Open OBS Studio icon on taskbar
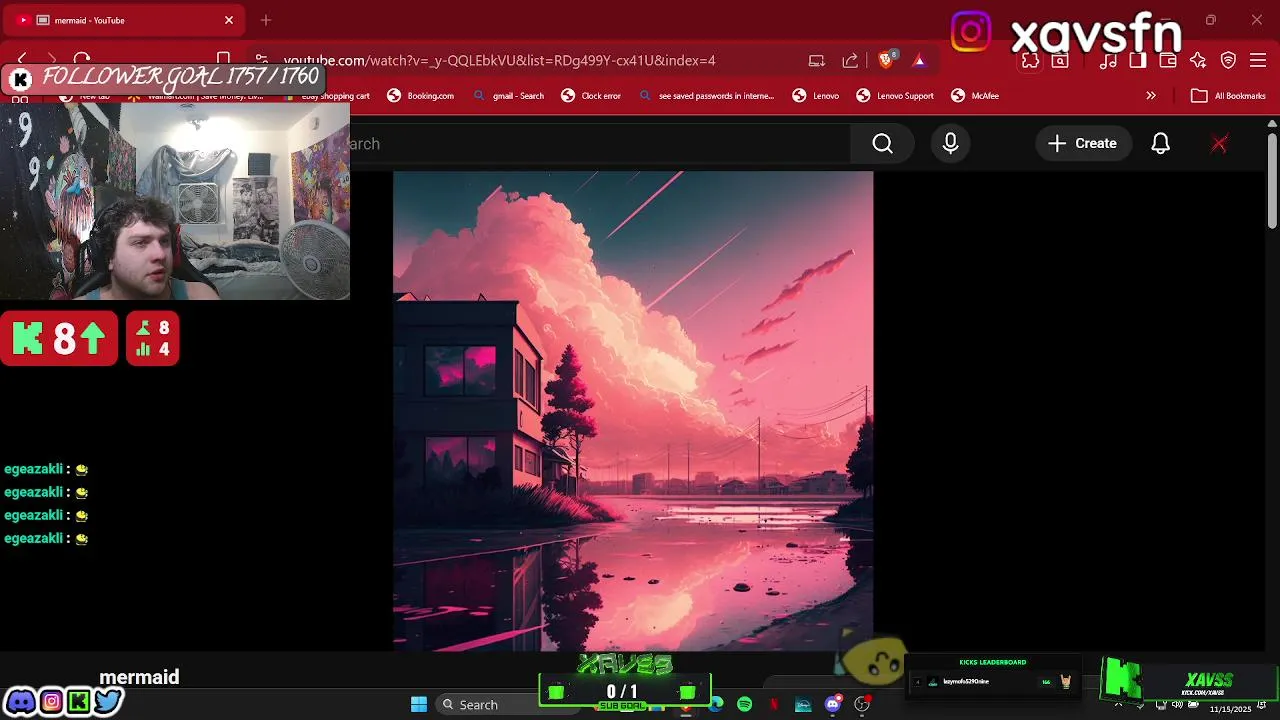This screenshot has height=720, width=1280. pyautogui.click(x=862, y=704)
